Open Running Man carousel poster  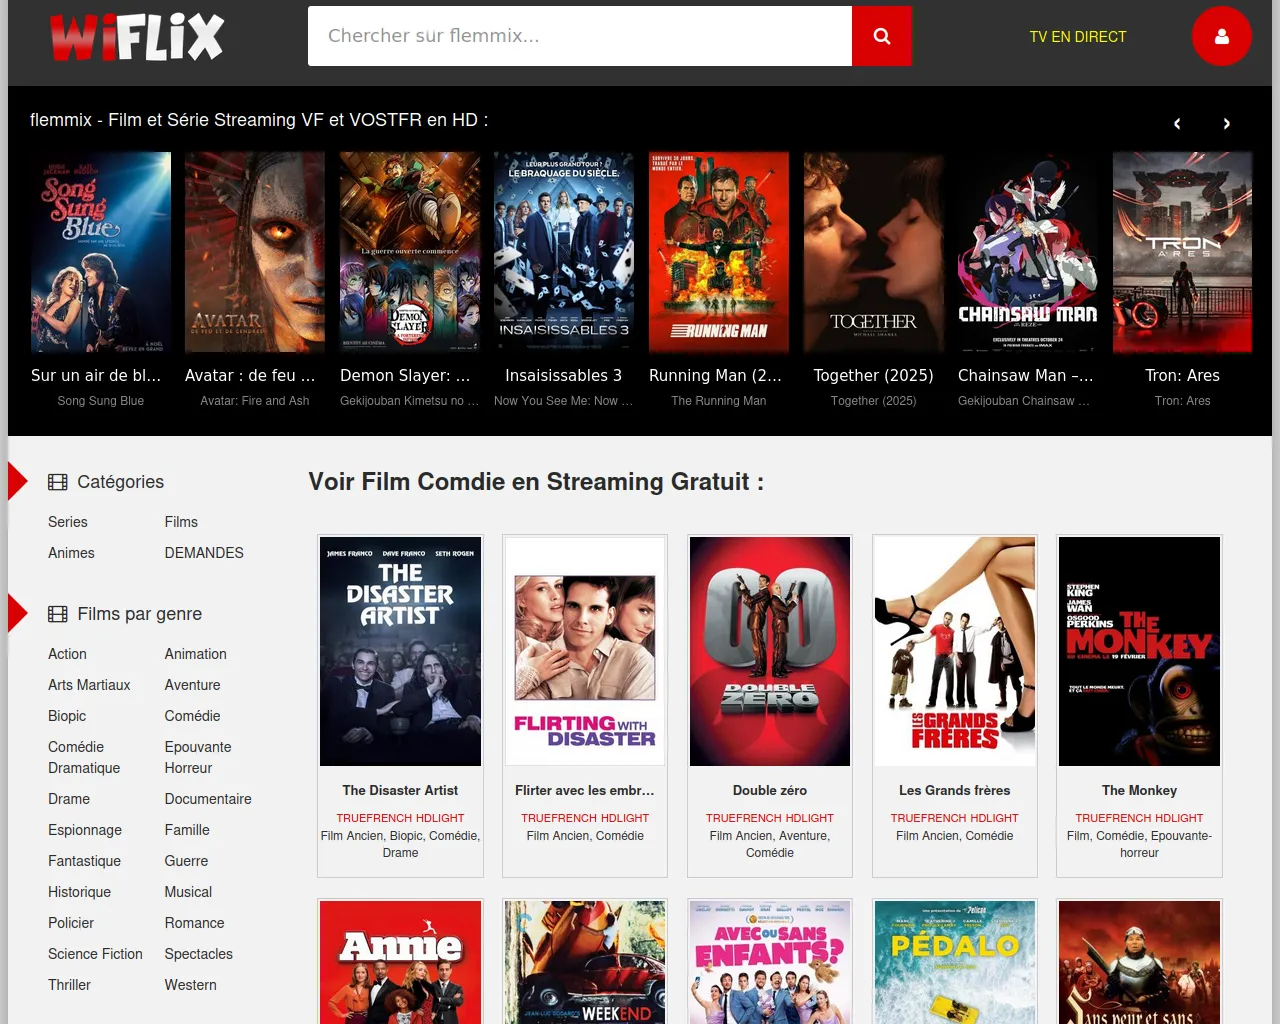[x=719, y=252]
